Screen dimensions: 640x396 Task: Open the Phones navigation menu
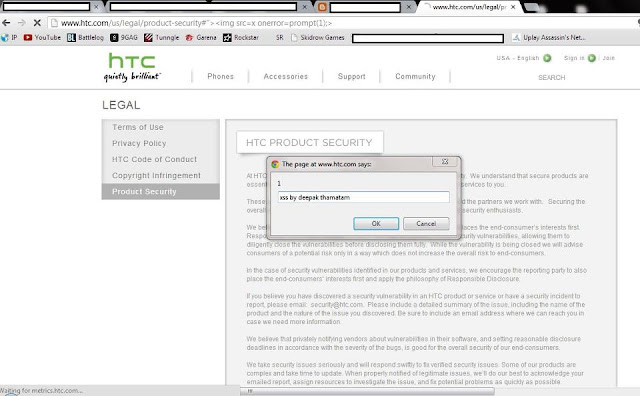point(220,76)
